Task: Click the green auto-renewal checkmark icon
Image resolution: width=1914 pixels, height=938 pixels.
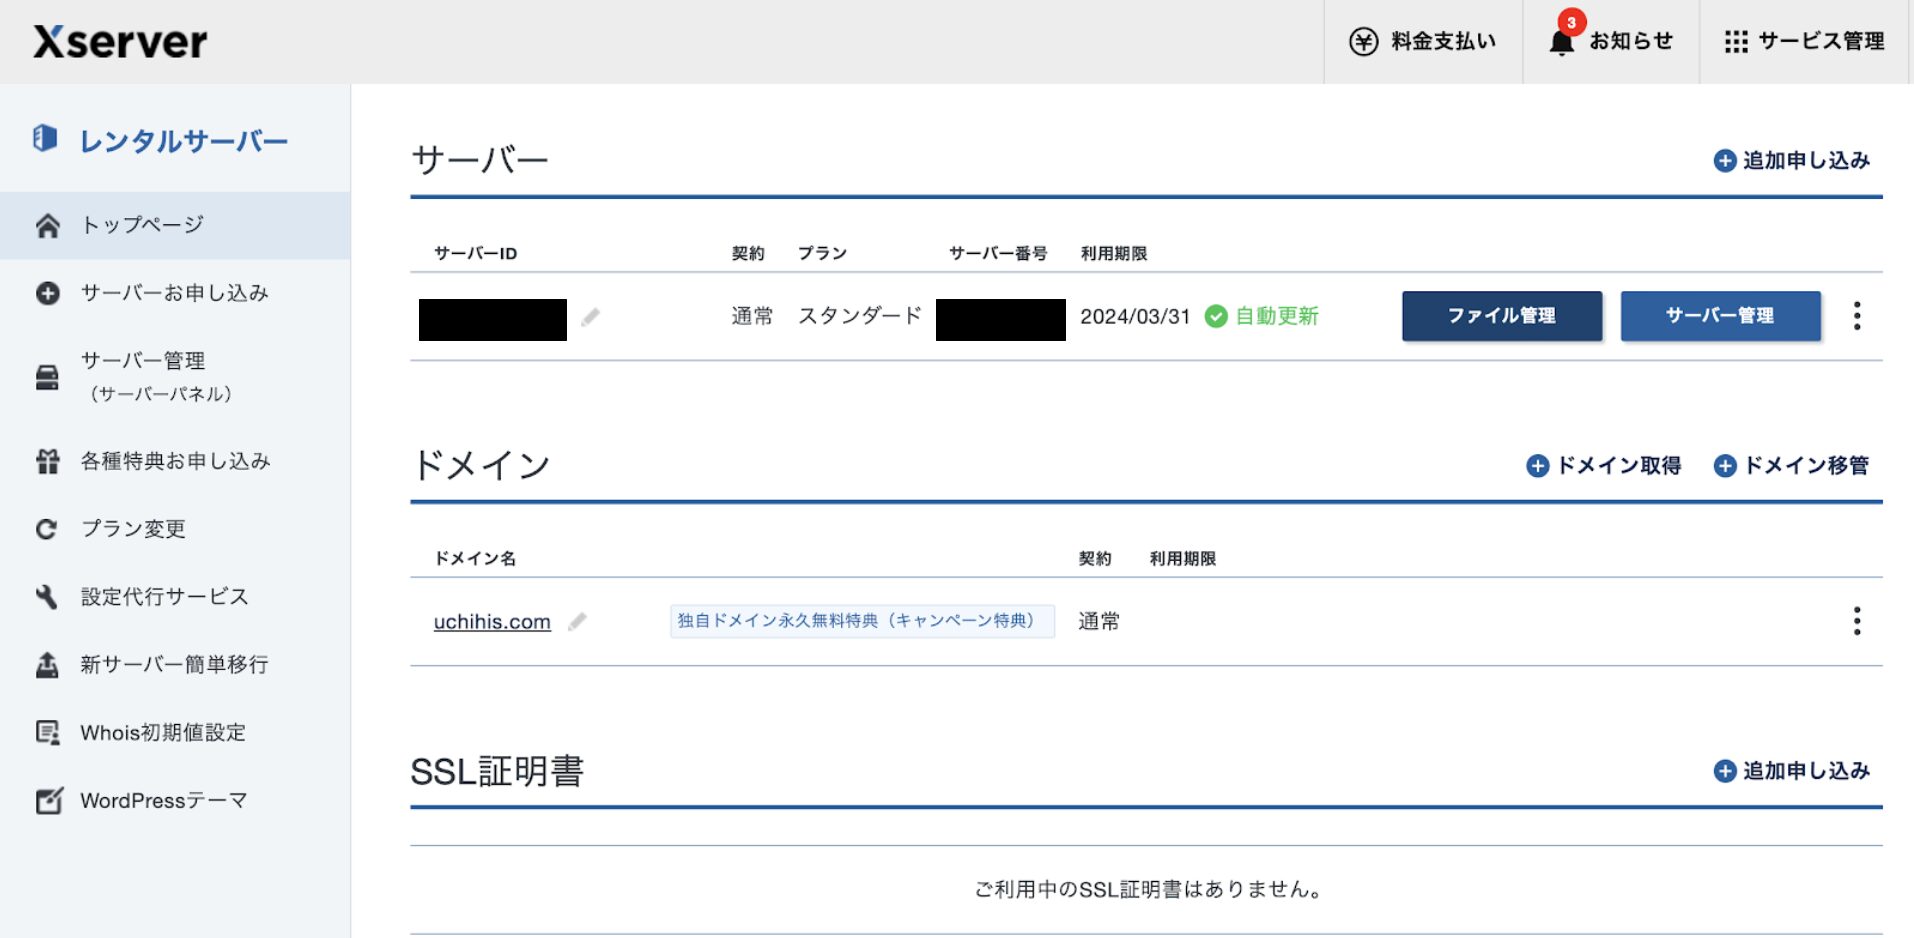Action: [1215, 317]
